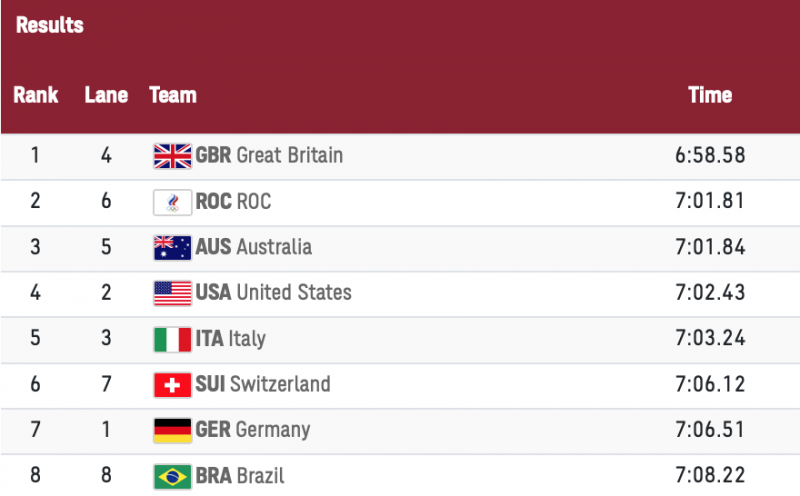
Task: Click the United States flag icon
Action: 172,293
